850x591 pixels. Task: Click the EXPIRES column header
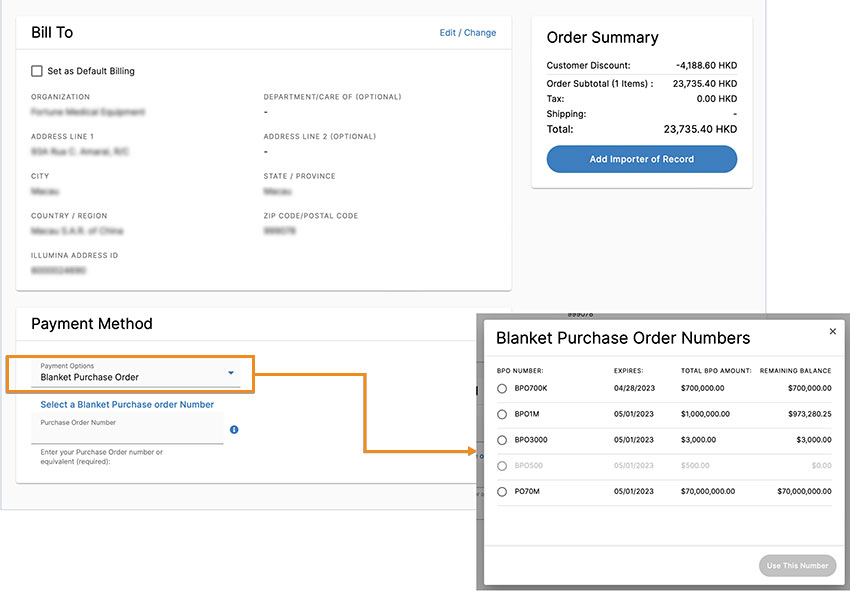tap(628, 371)
